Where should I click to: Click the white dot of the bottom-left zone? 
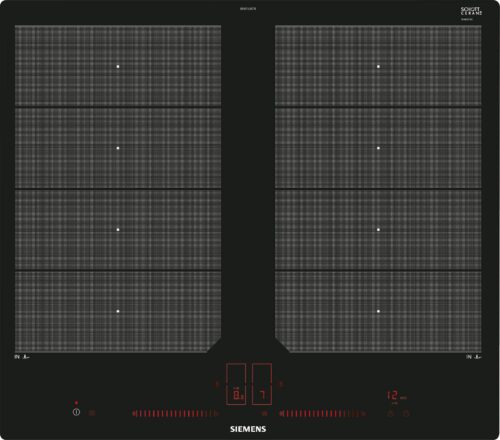click(x=118, y=311)
